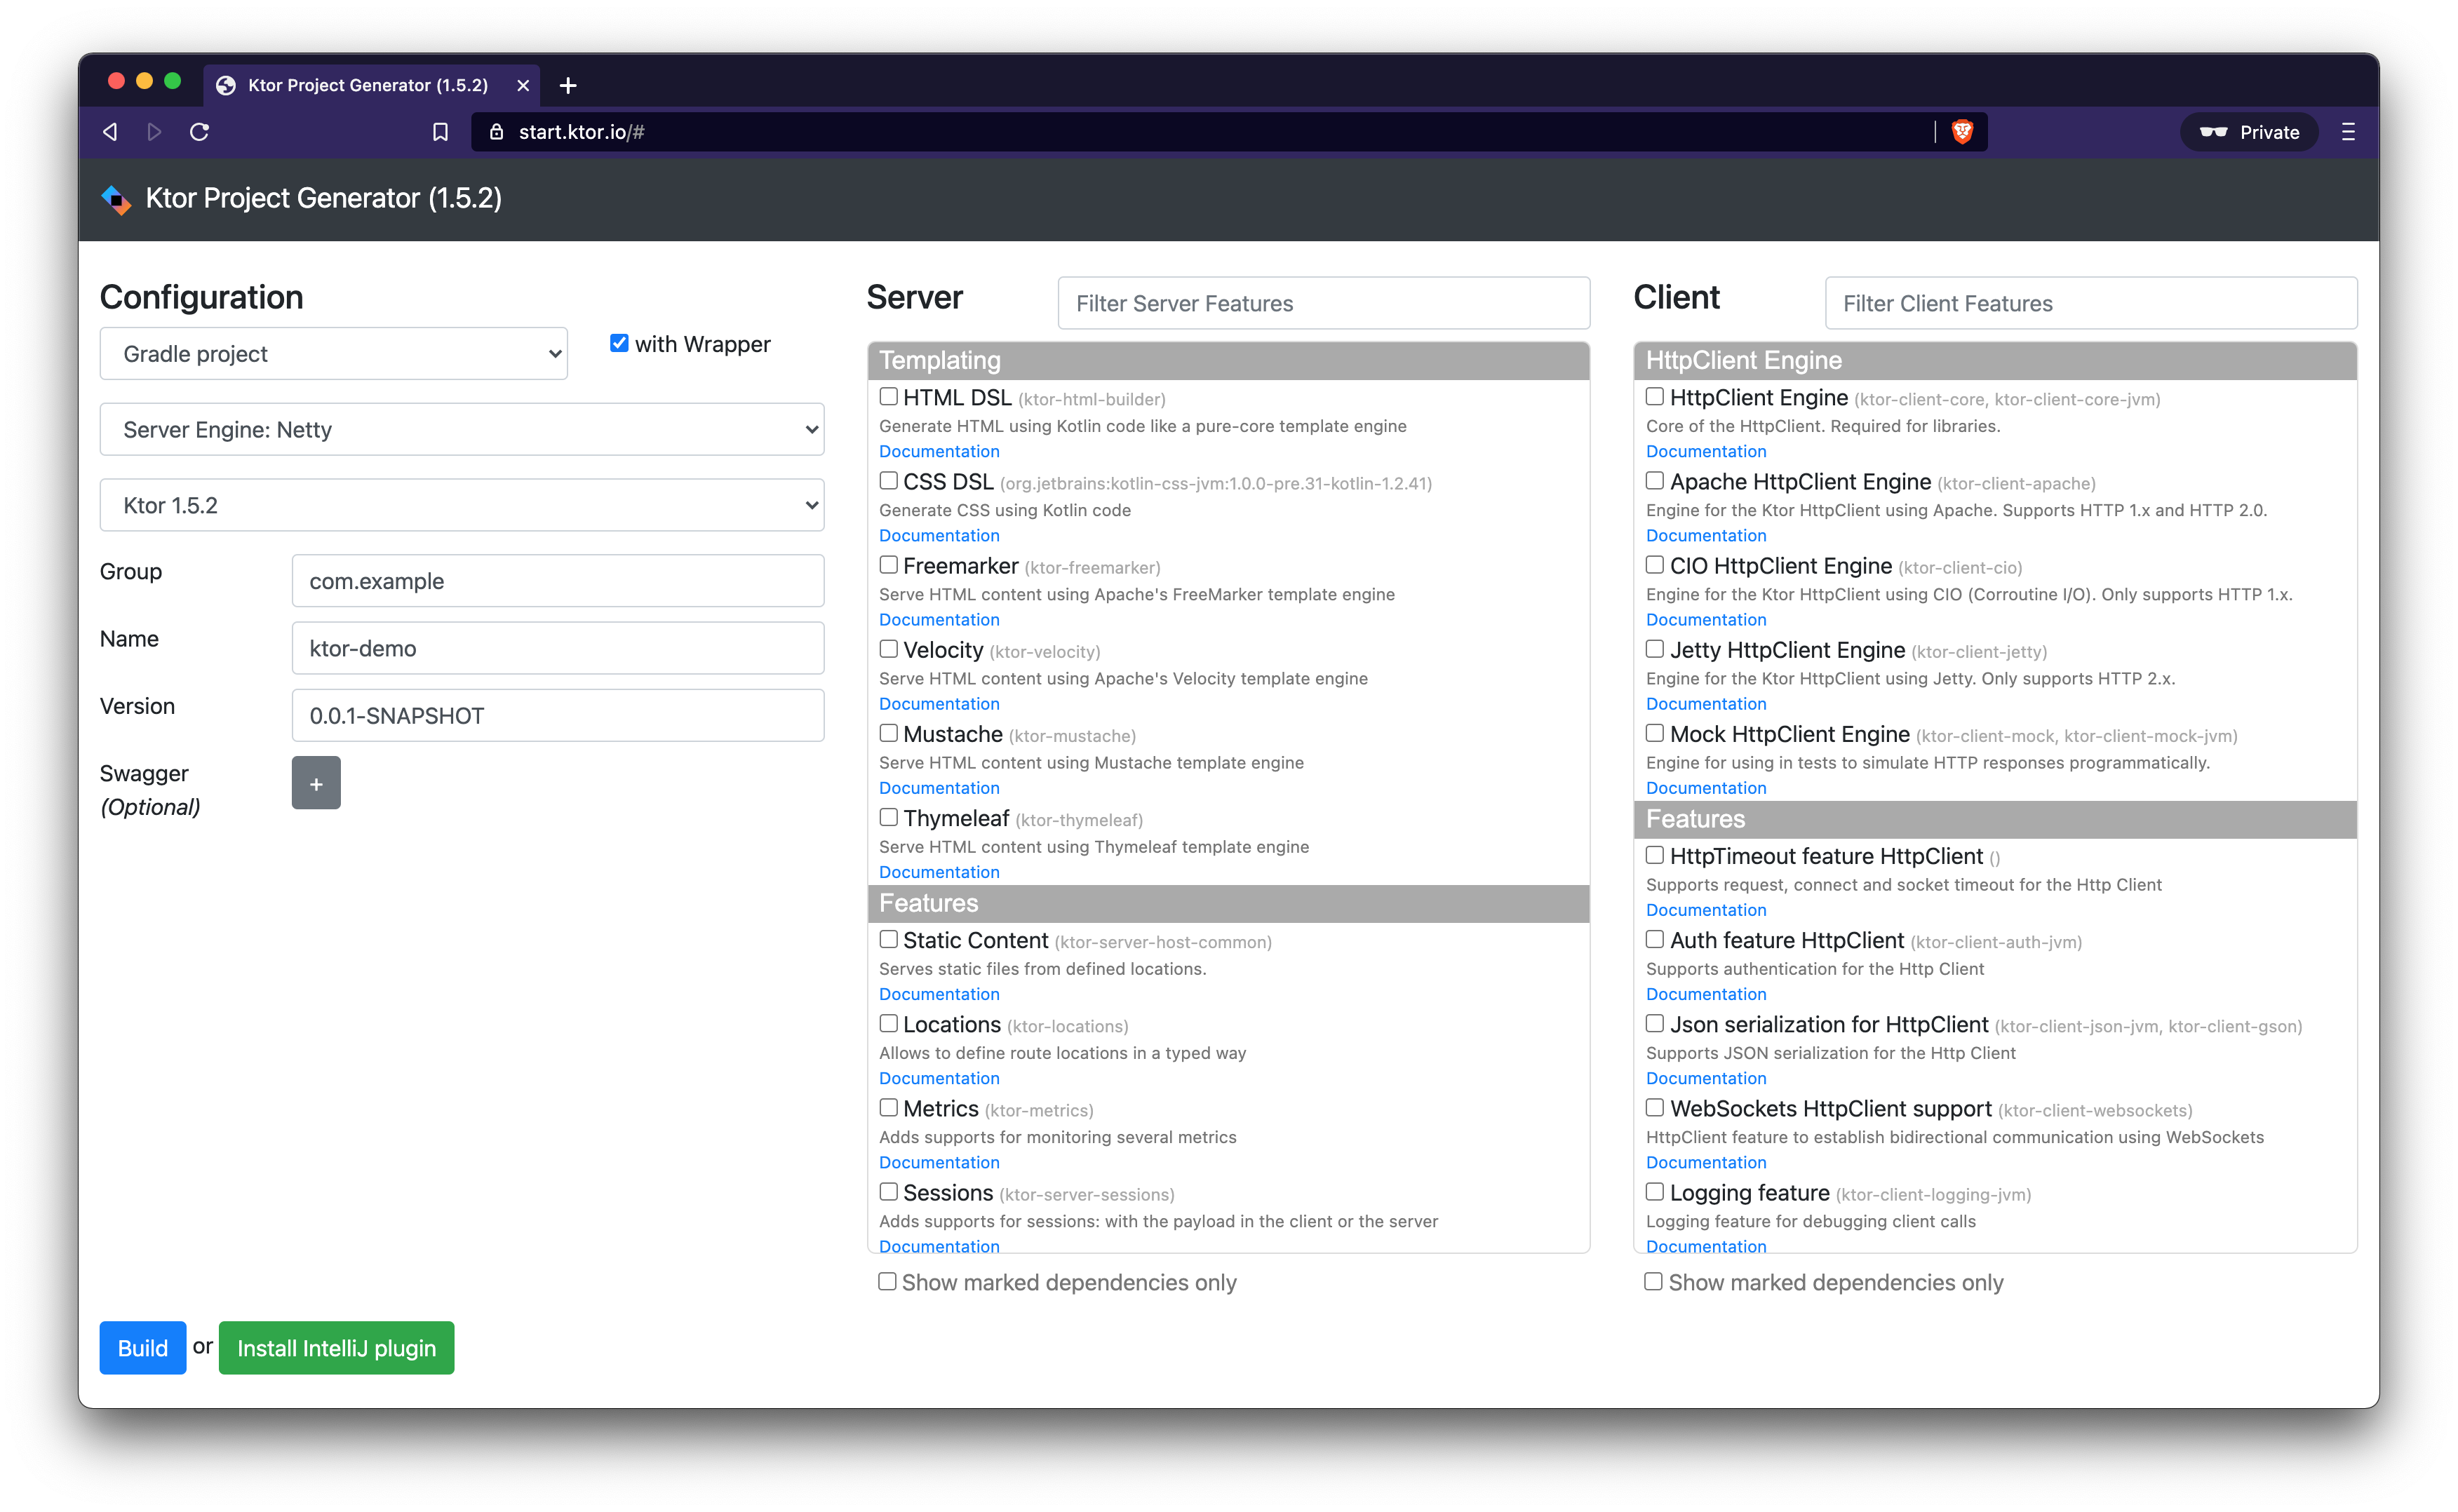Click the blue Build button
The image size is (2458, 1512).
pos(143,1348)
